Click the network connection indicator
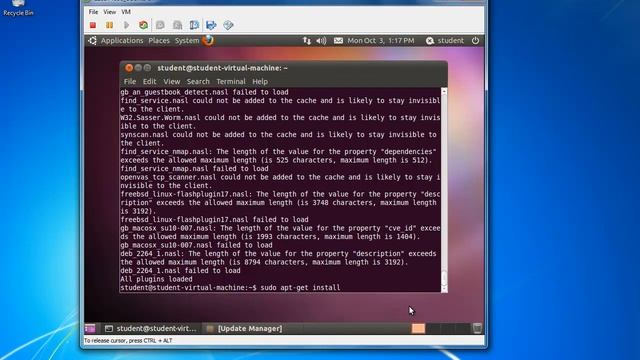The height and width of the screenshot is (360, 640). pyautogui.click(x=307, y=40)
